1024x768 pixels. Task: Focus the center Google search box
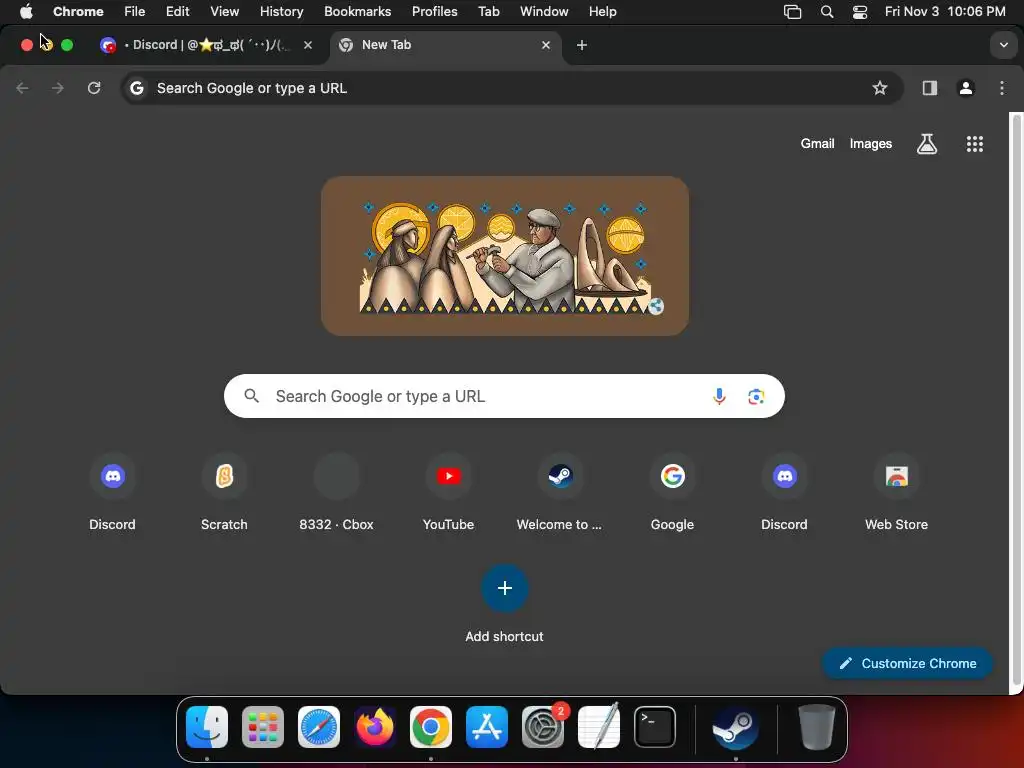(x=504, y=396)
